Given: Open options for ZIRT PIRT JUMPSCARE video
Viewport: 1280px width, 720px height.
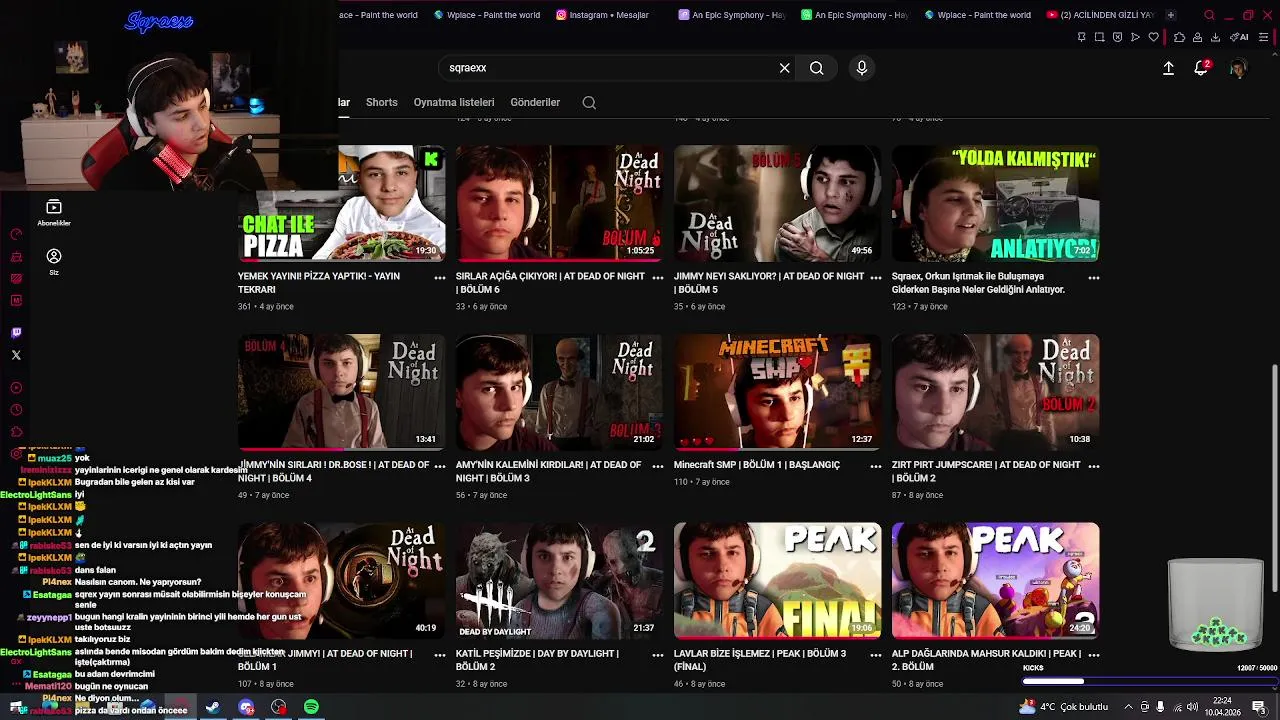Looking at the screenshot, I should pos(1094,466).
